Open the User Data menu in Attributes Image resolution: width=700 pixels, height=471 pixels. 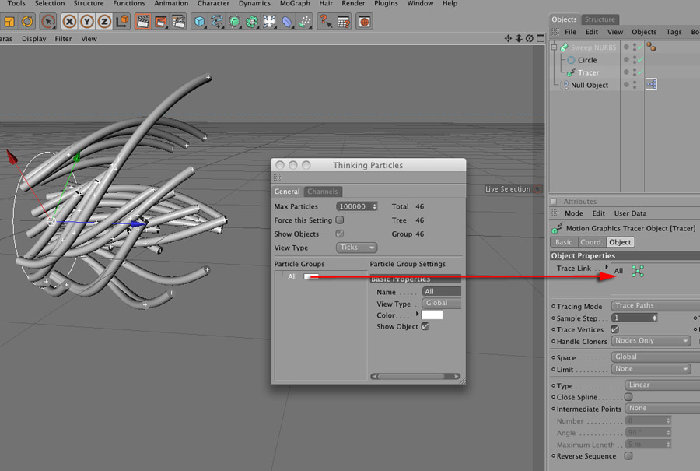(630, 213)
